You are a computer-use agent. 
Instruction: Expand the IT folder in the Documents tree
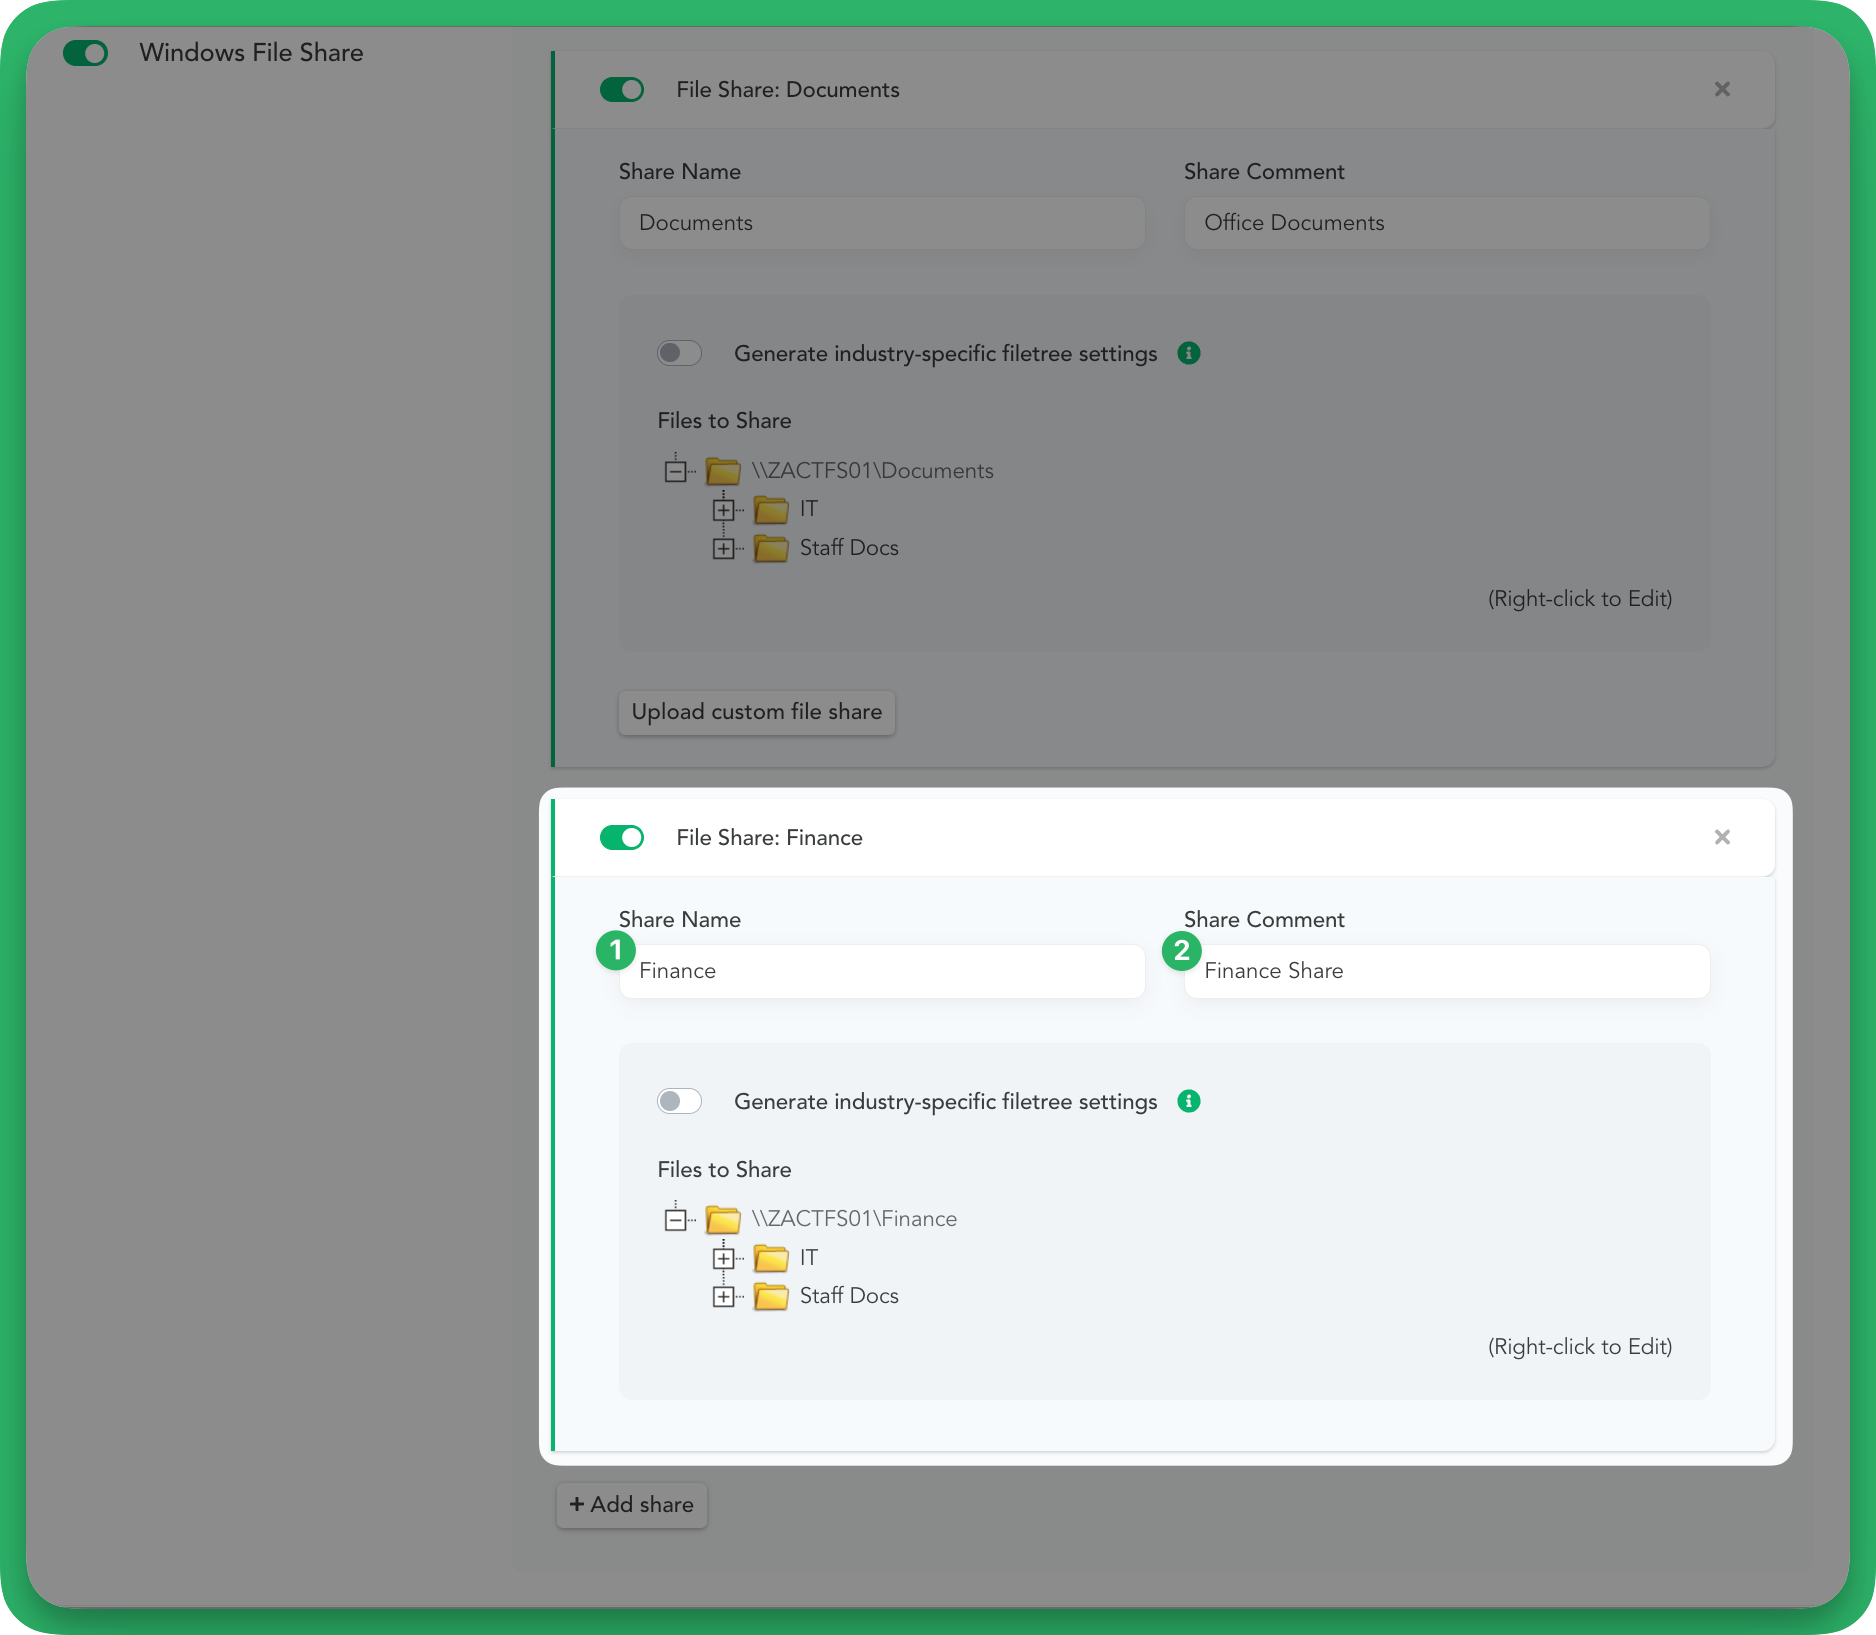(725, 510)
